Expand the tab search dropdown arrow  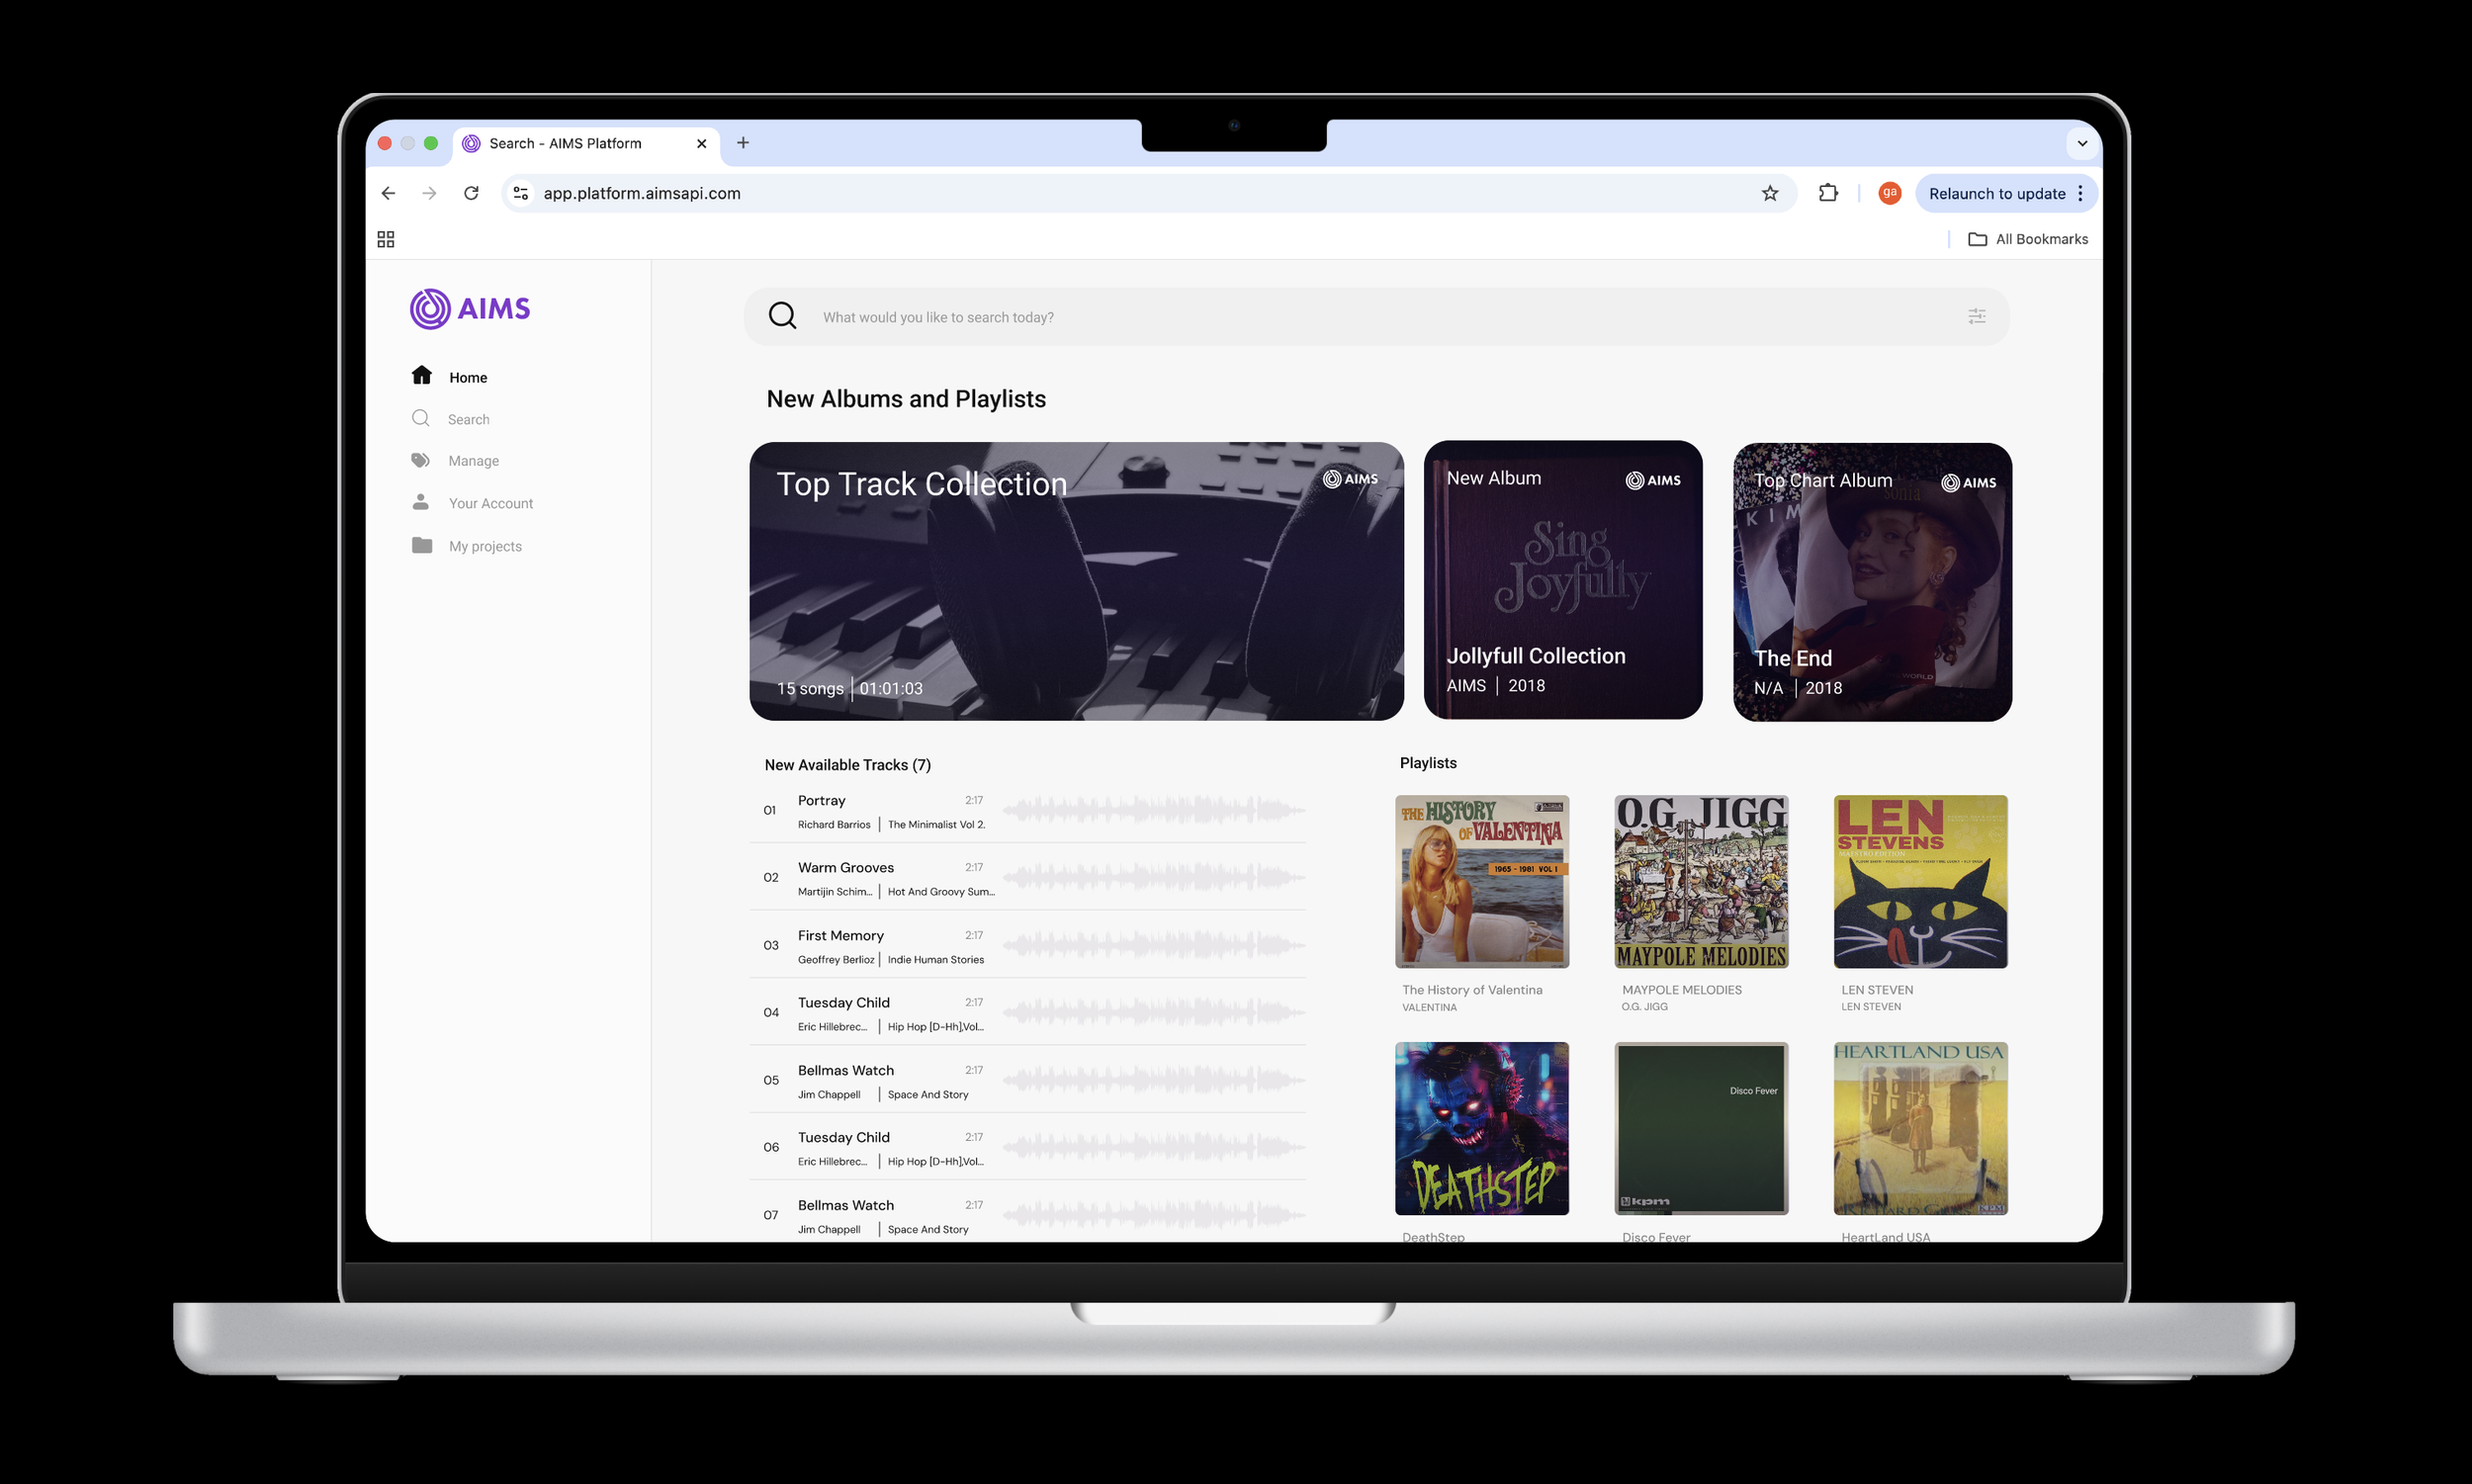pos(2081,143)
